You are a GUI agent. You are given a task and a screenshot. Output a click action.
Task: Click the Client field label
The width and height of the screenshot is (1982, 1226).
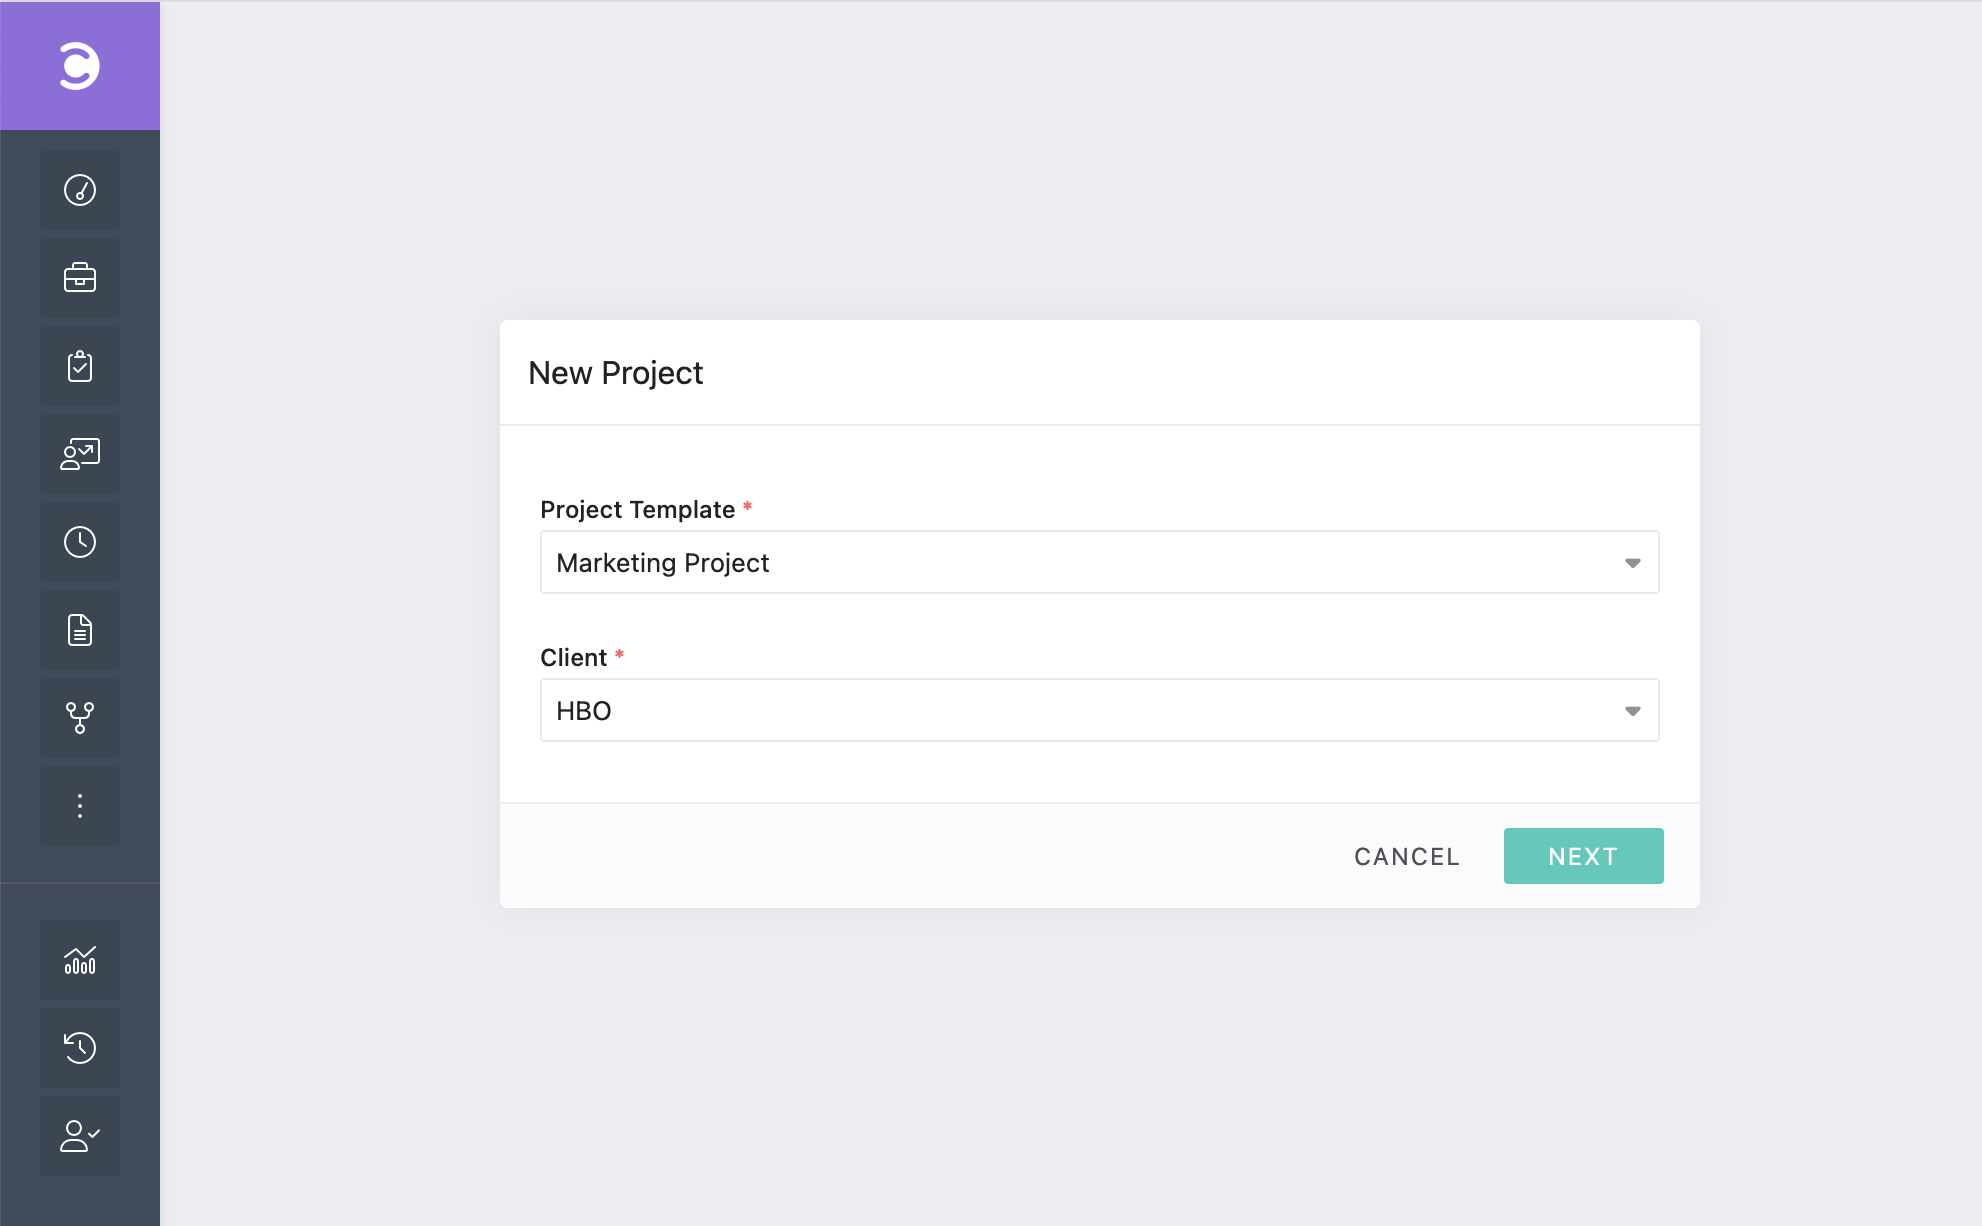(x=573, y=658)
